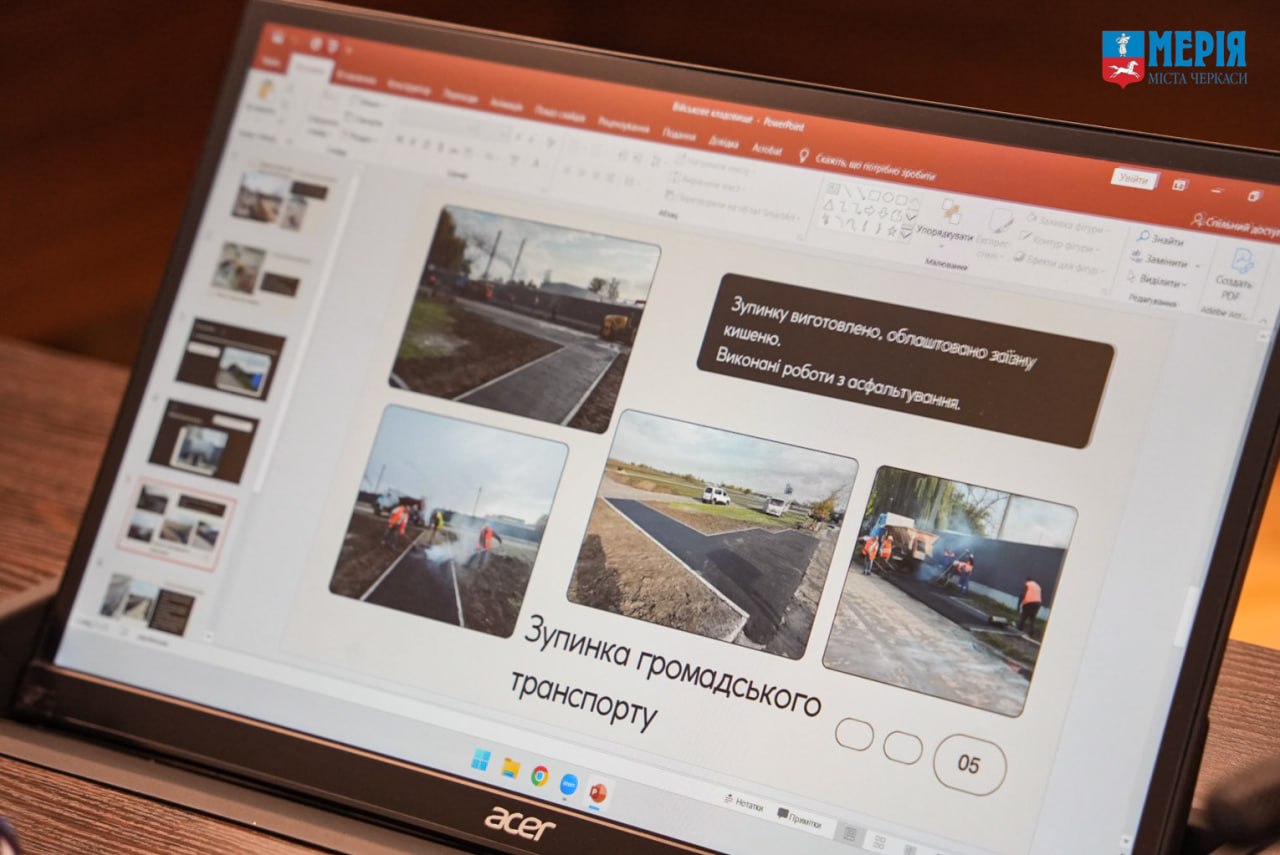
Task: Click the Знайти find icon
Action: pyautogui.click(x=1144, y=238)
